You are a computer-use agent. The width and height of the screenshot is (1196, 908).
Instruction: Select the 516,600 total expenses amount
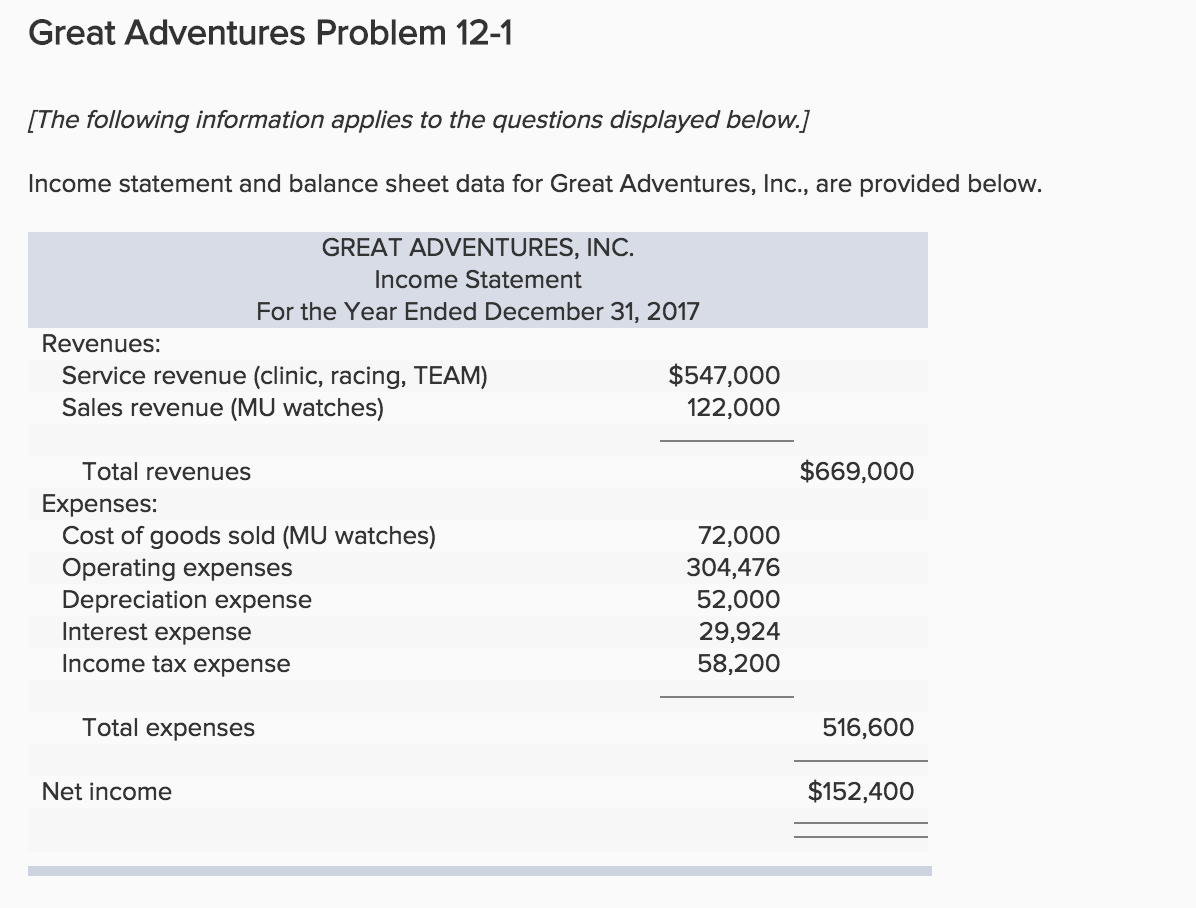(x=867, y=728)
